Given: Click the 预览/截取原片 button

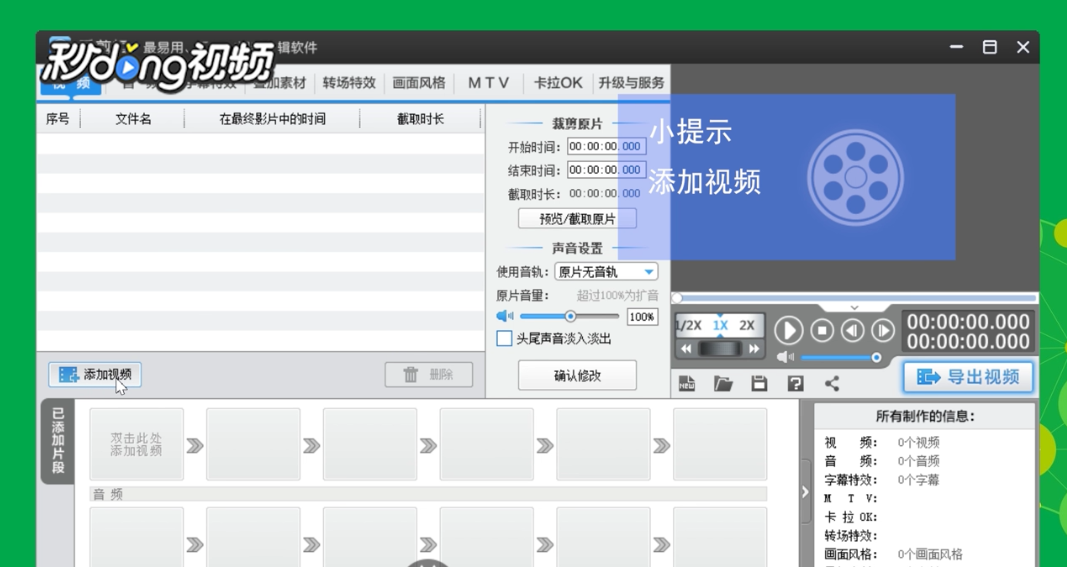Looking at the screenshot, I should click(x=577, y=218).
